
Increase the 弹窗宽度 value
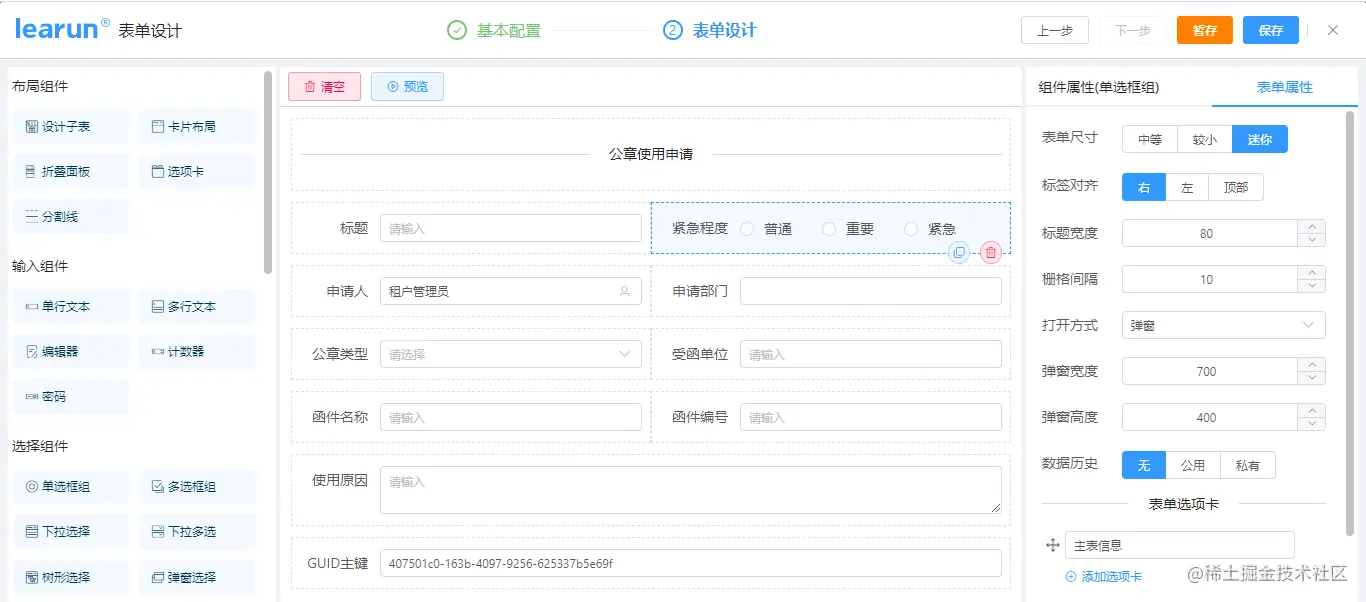pos(1311,365)
